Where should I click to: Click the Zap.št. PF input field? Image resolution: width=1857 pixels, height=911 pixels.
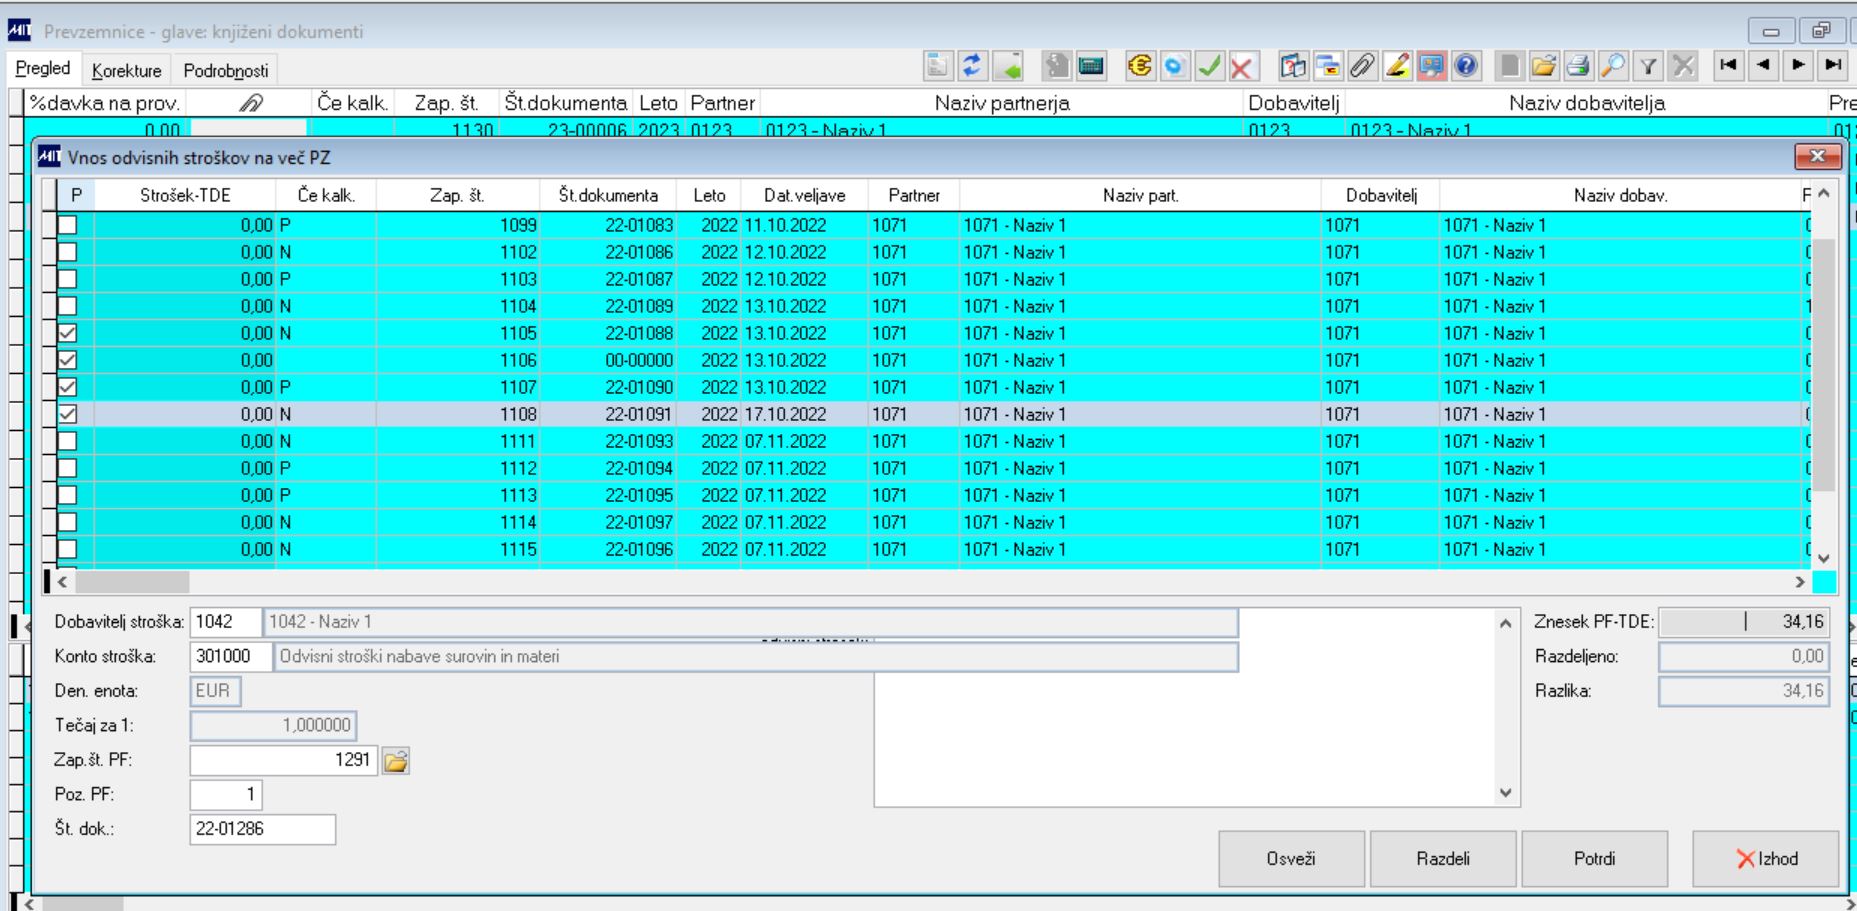tap(284, 761)
